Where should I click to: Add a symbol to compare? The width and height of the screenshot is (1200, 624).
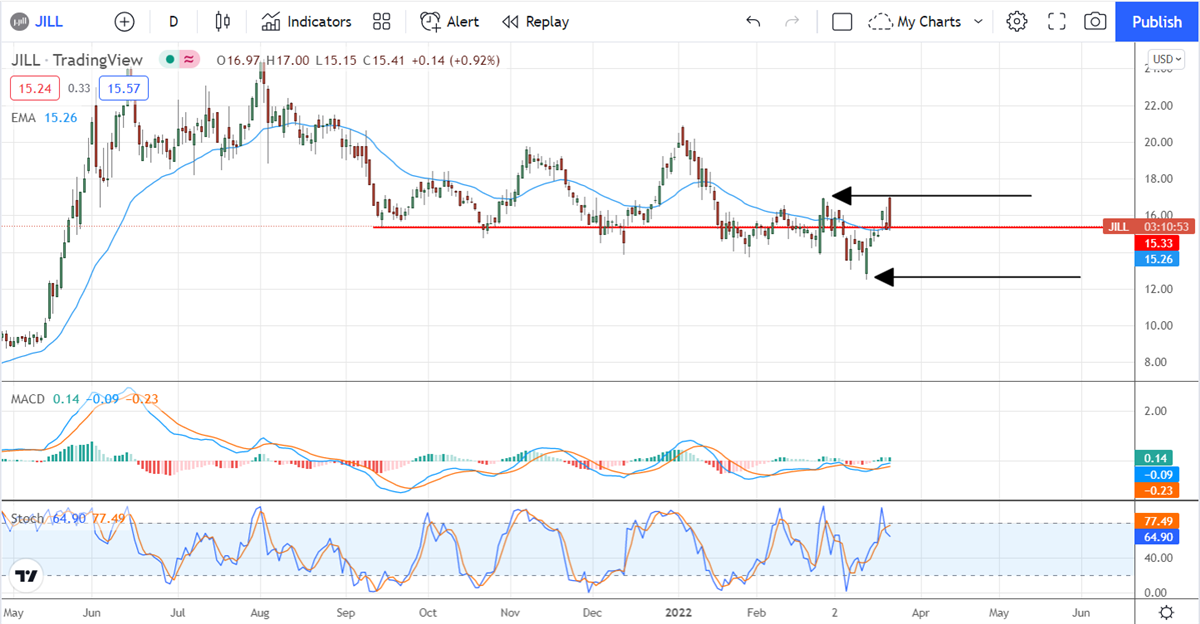tap(124, 21)
